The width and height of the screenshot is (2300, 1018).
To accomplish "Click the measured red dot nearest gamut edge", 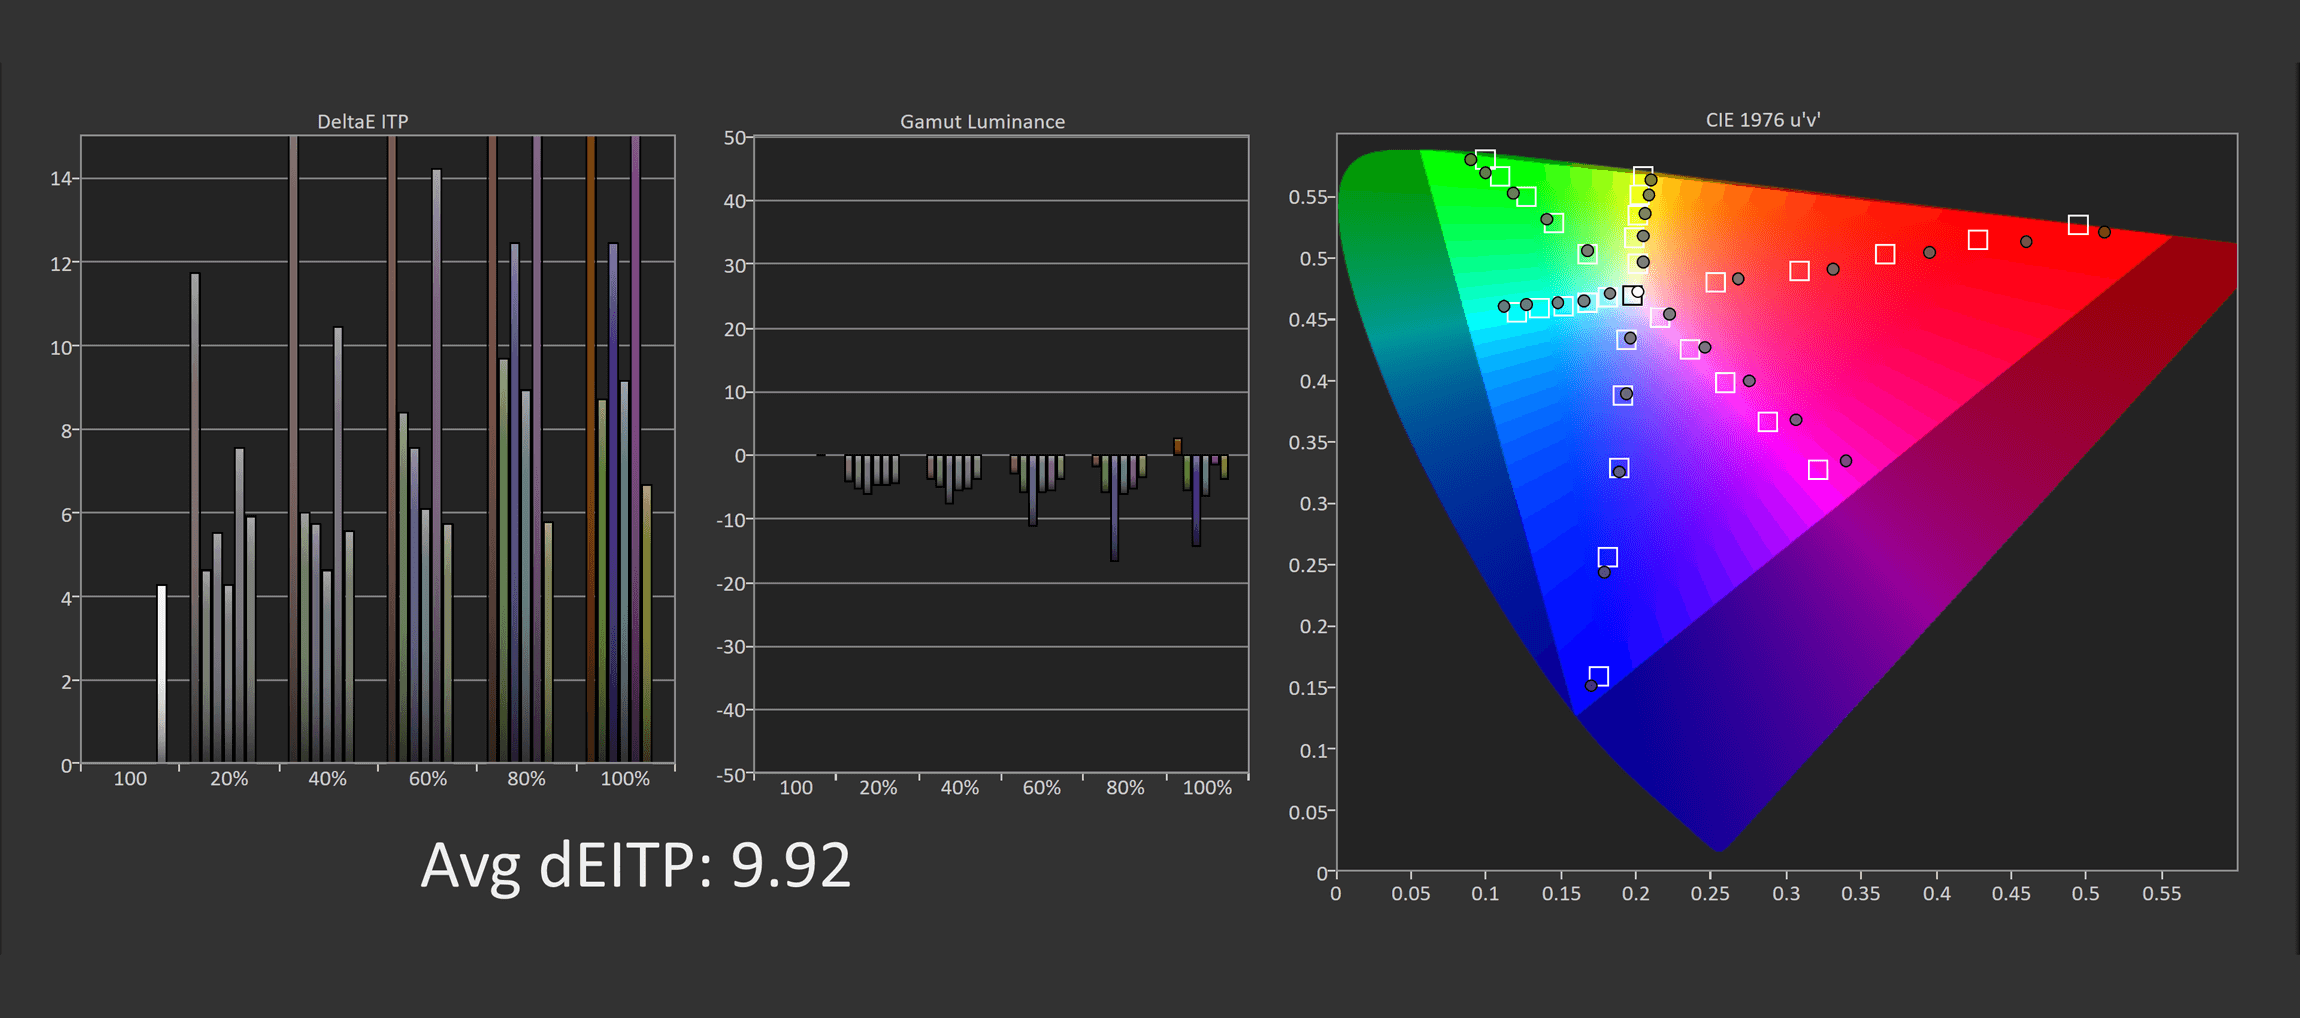I will [2104, 232].
